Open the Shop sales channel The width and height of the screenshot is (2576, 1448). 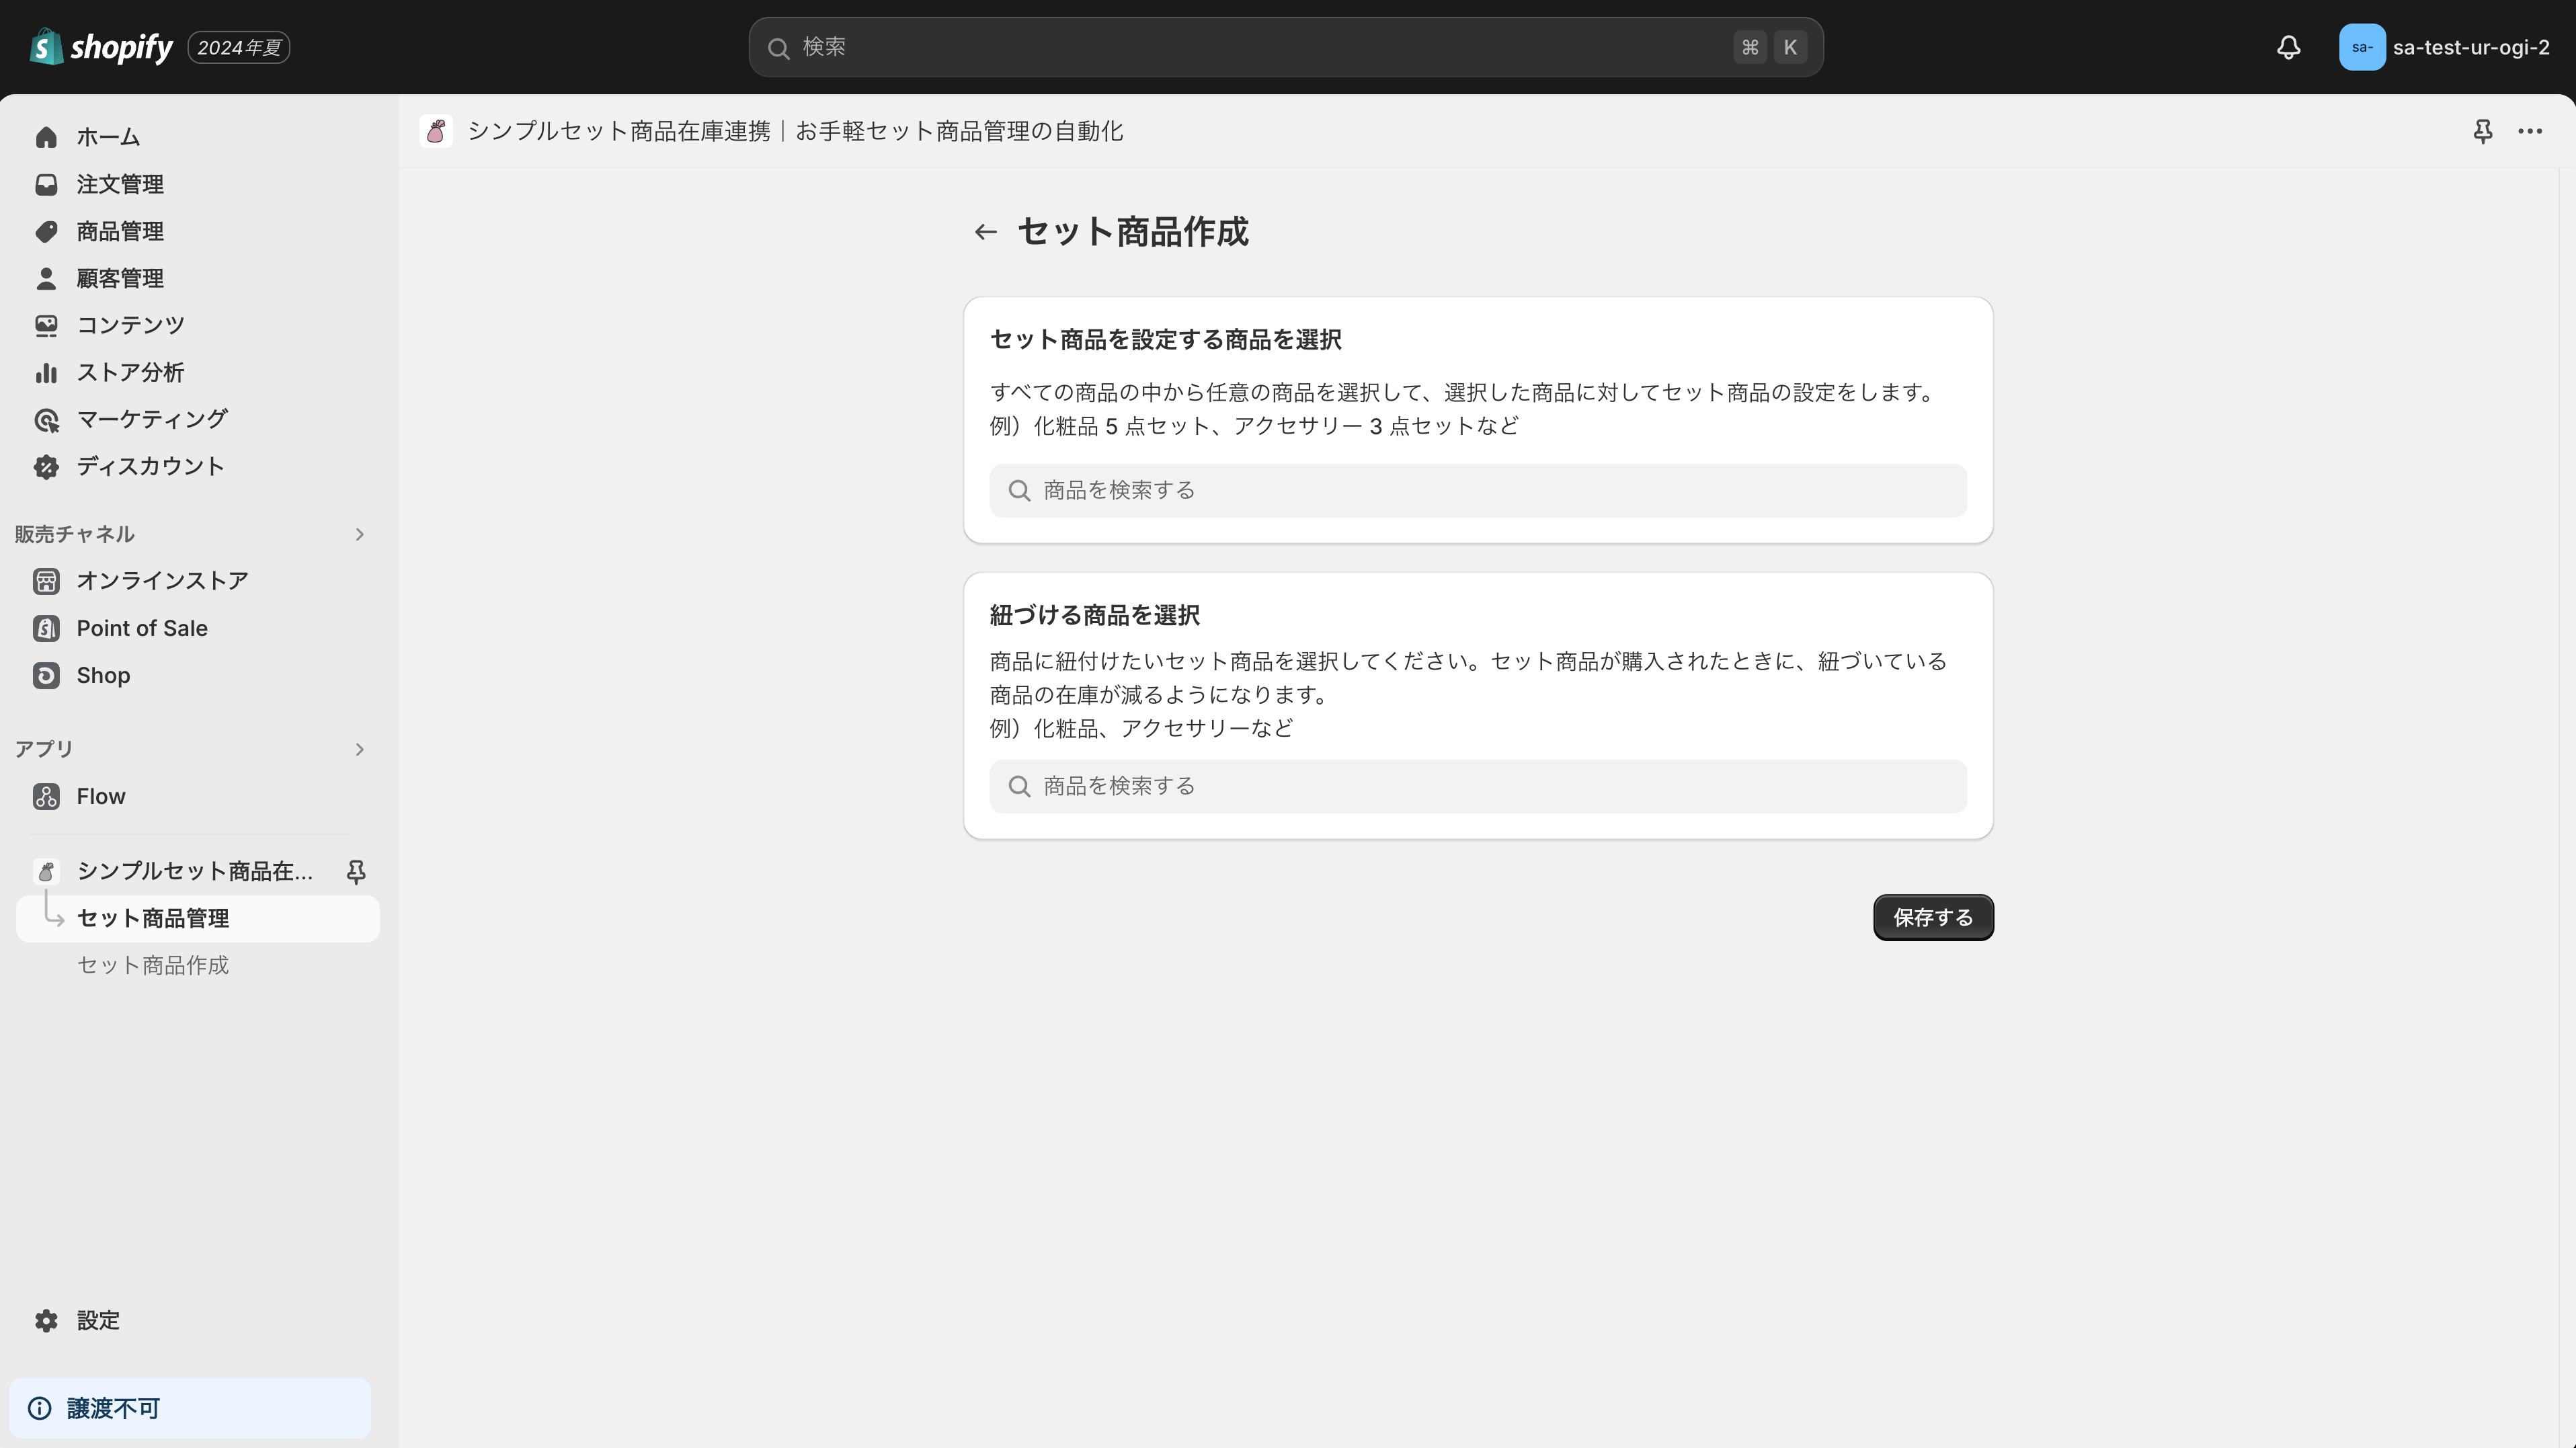tap(103, 675)
